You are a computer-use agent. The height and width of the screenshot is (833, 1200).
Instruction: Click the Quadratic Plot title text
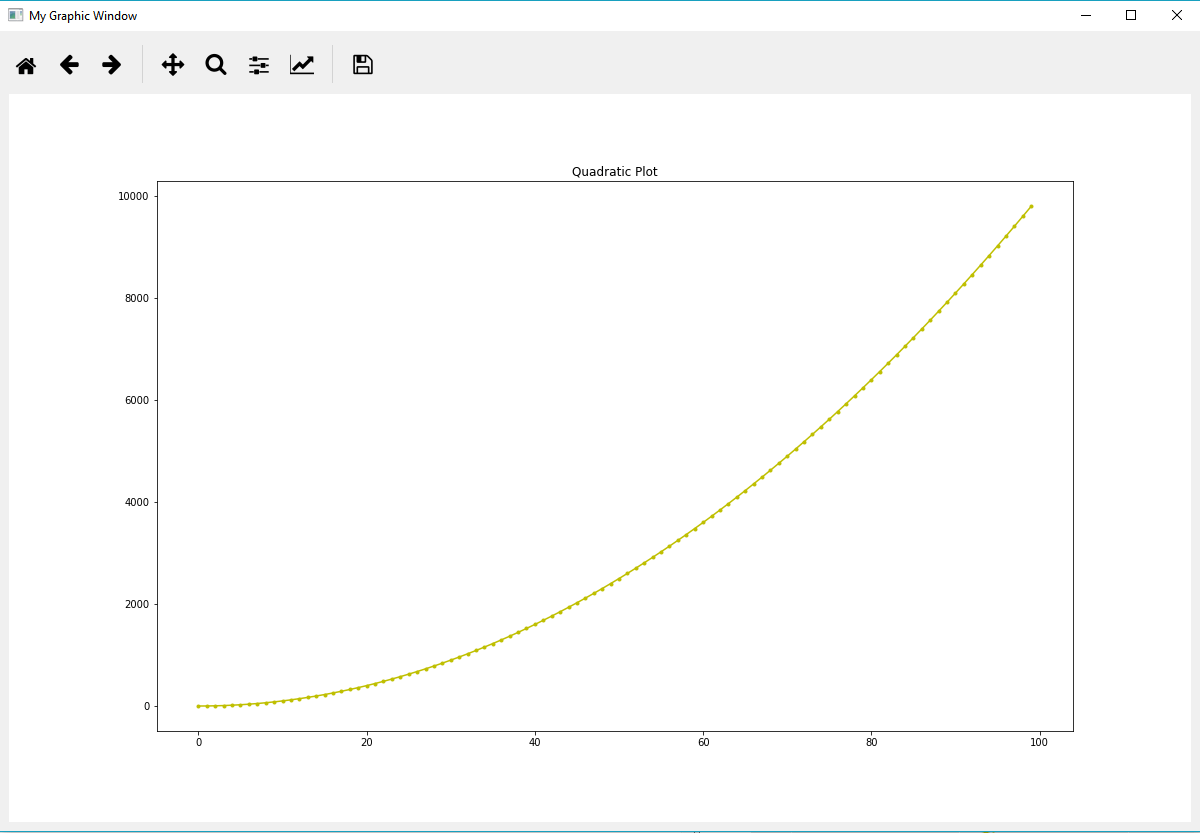[614, 171]
